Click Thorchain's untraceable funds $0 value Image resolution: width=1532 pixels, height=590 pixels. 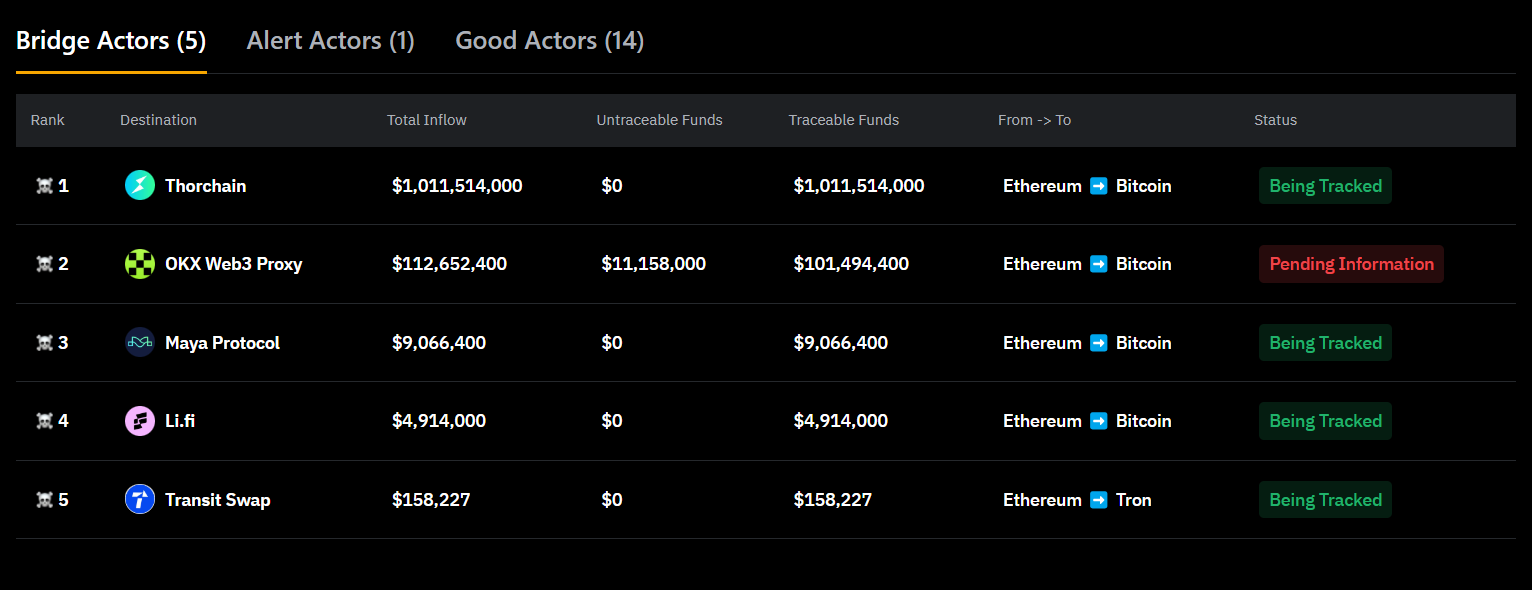(612, 186)
